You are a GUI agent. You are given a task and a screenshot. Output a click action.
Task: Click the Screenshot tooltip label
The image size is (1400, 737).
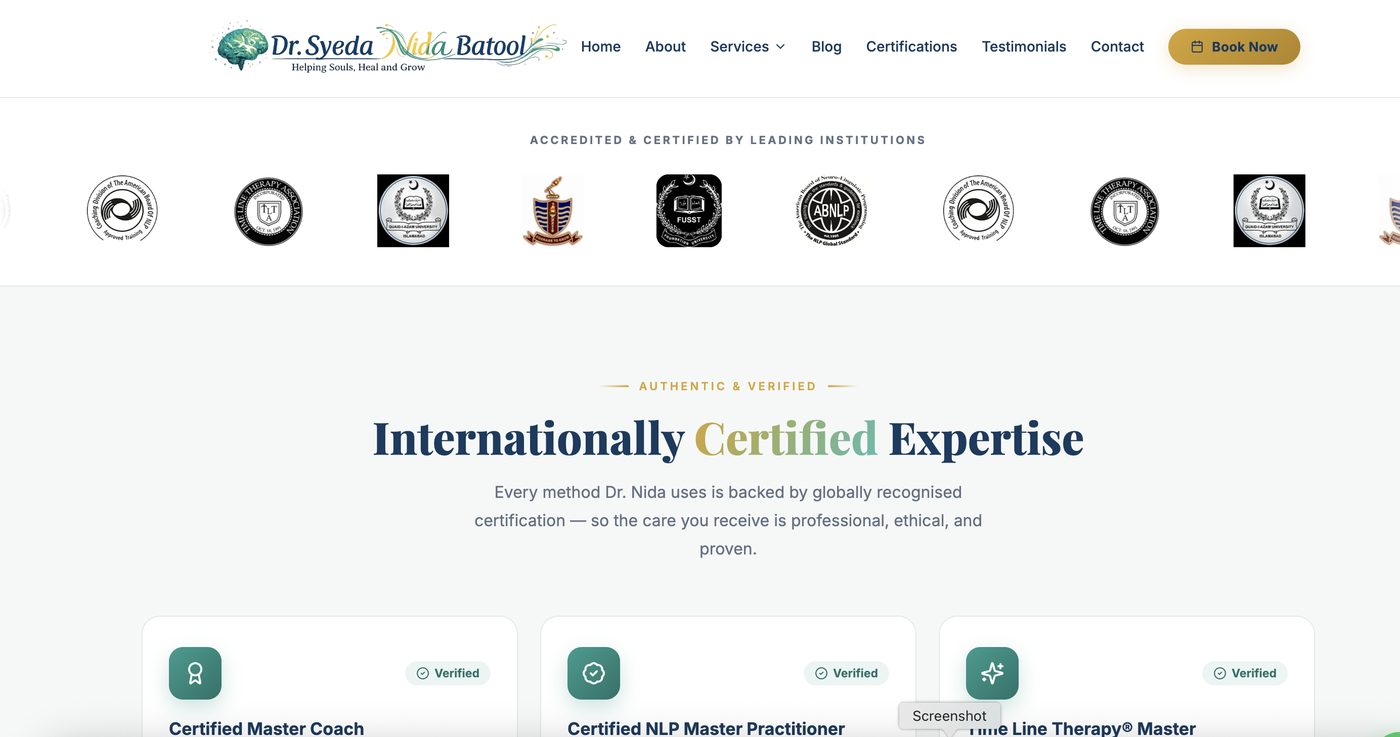949,716
